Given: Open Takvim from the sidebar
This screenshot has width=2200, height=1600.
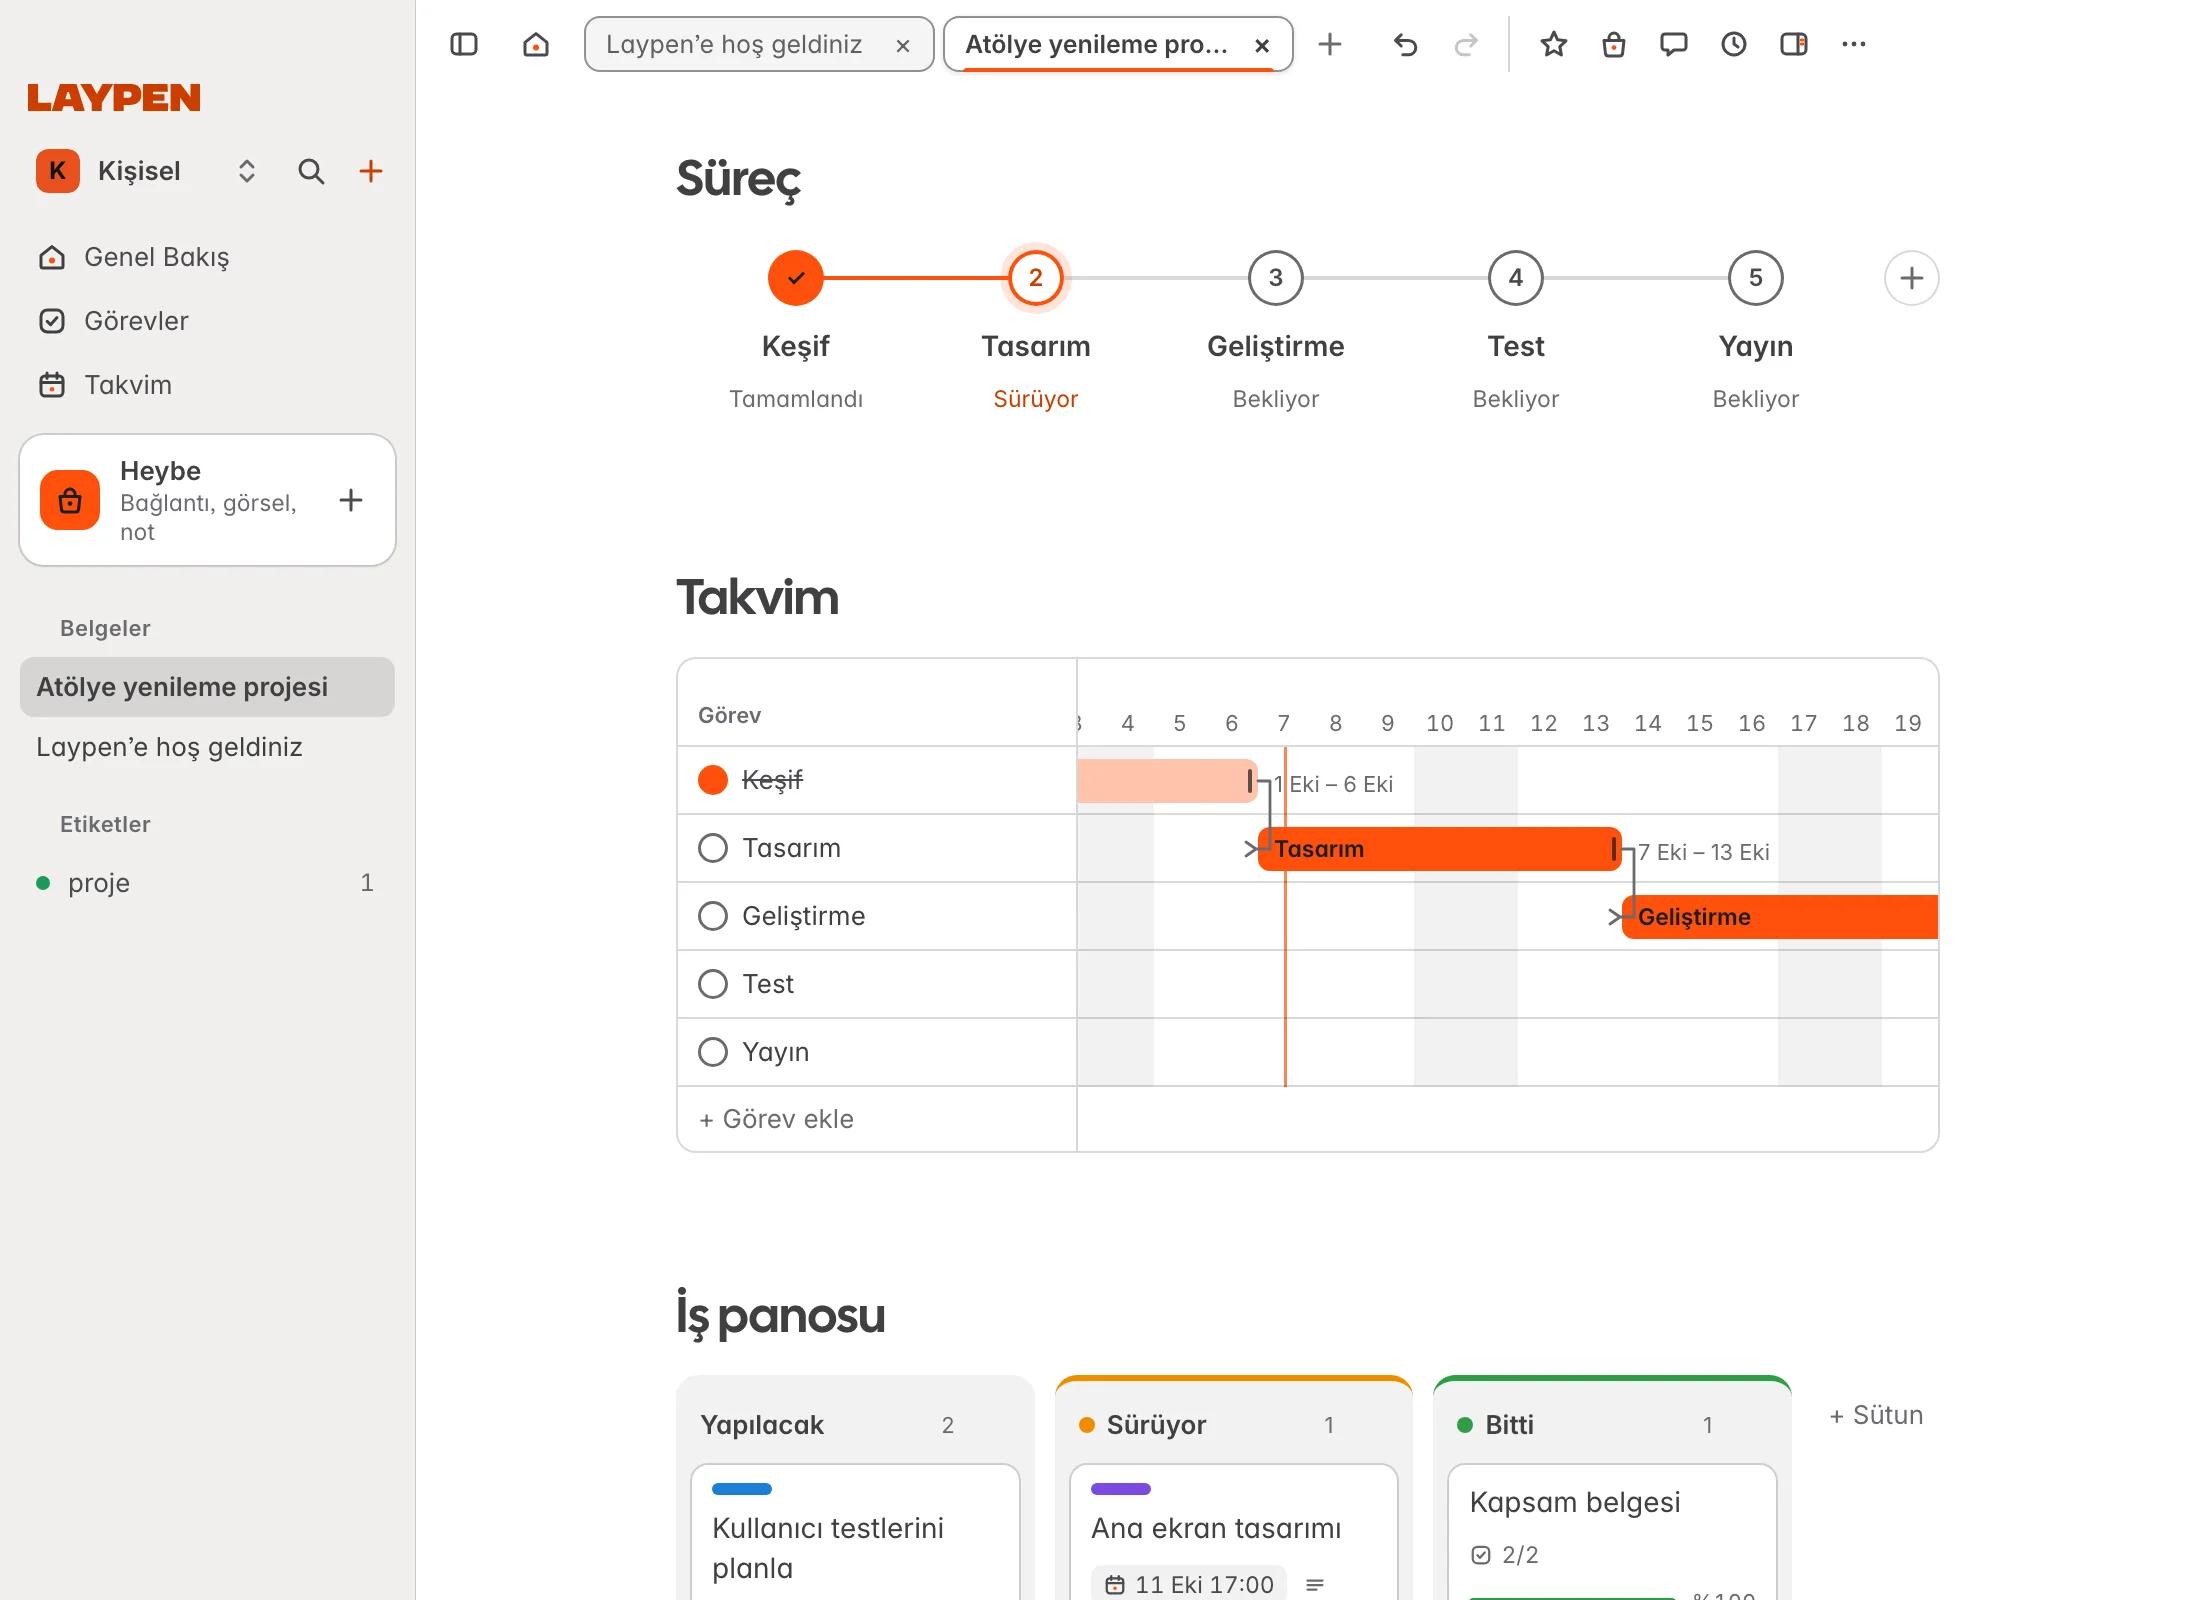Looking at the screenshot, I should (x=207, y=385).
